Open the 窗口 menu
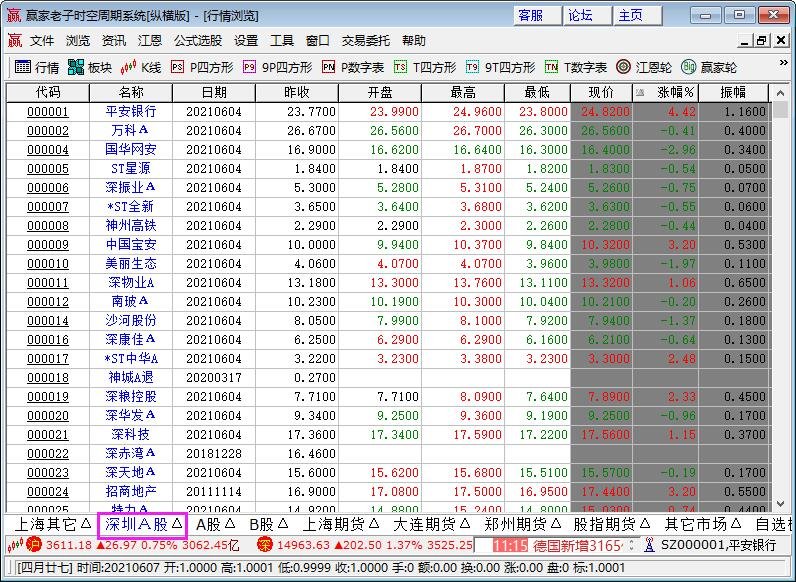 (318, 41)
